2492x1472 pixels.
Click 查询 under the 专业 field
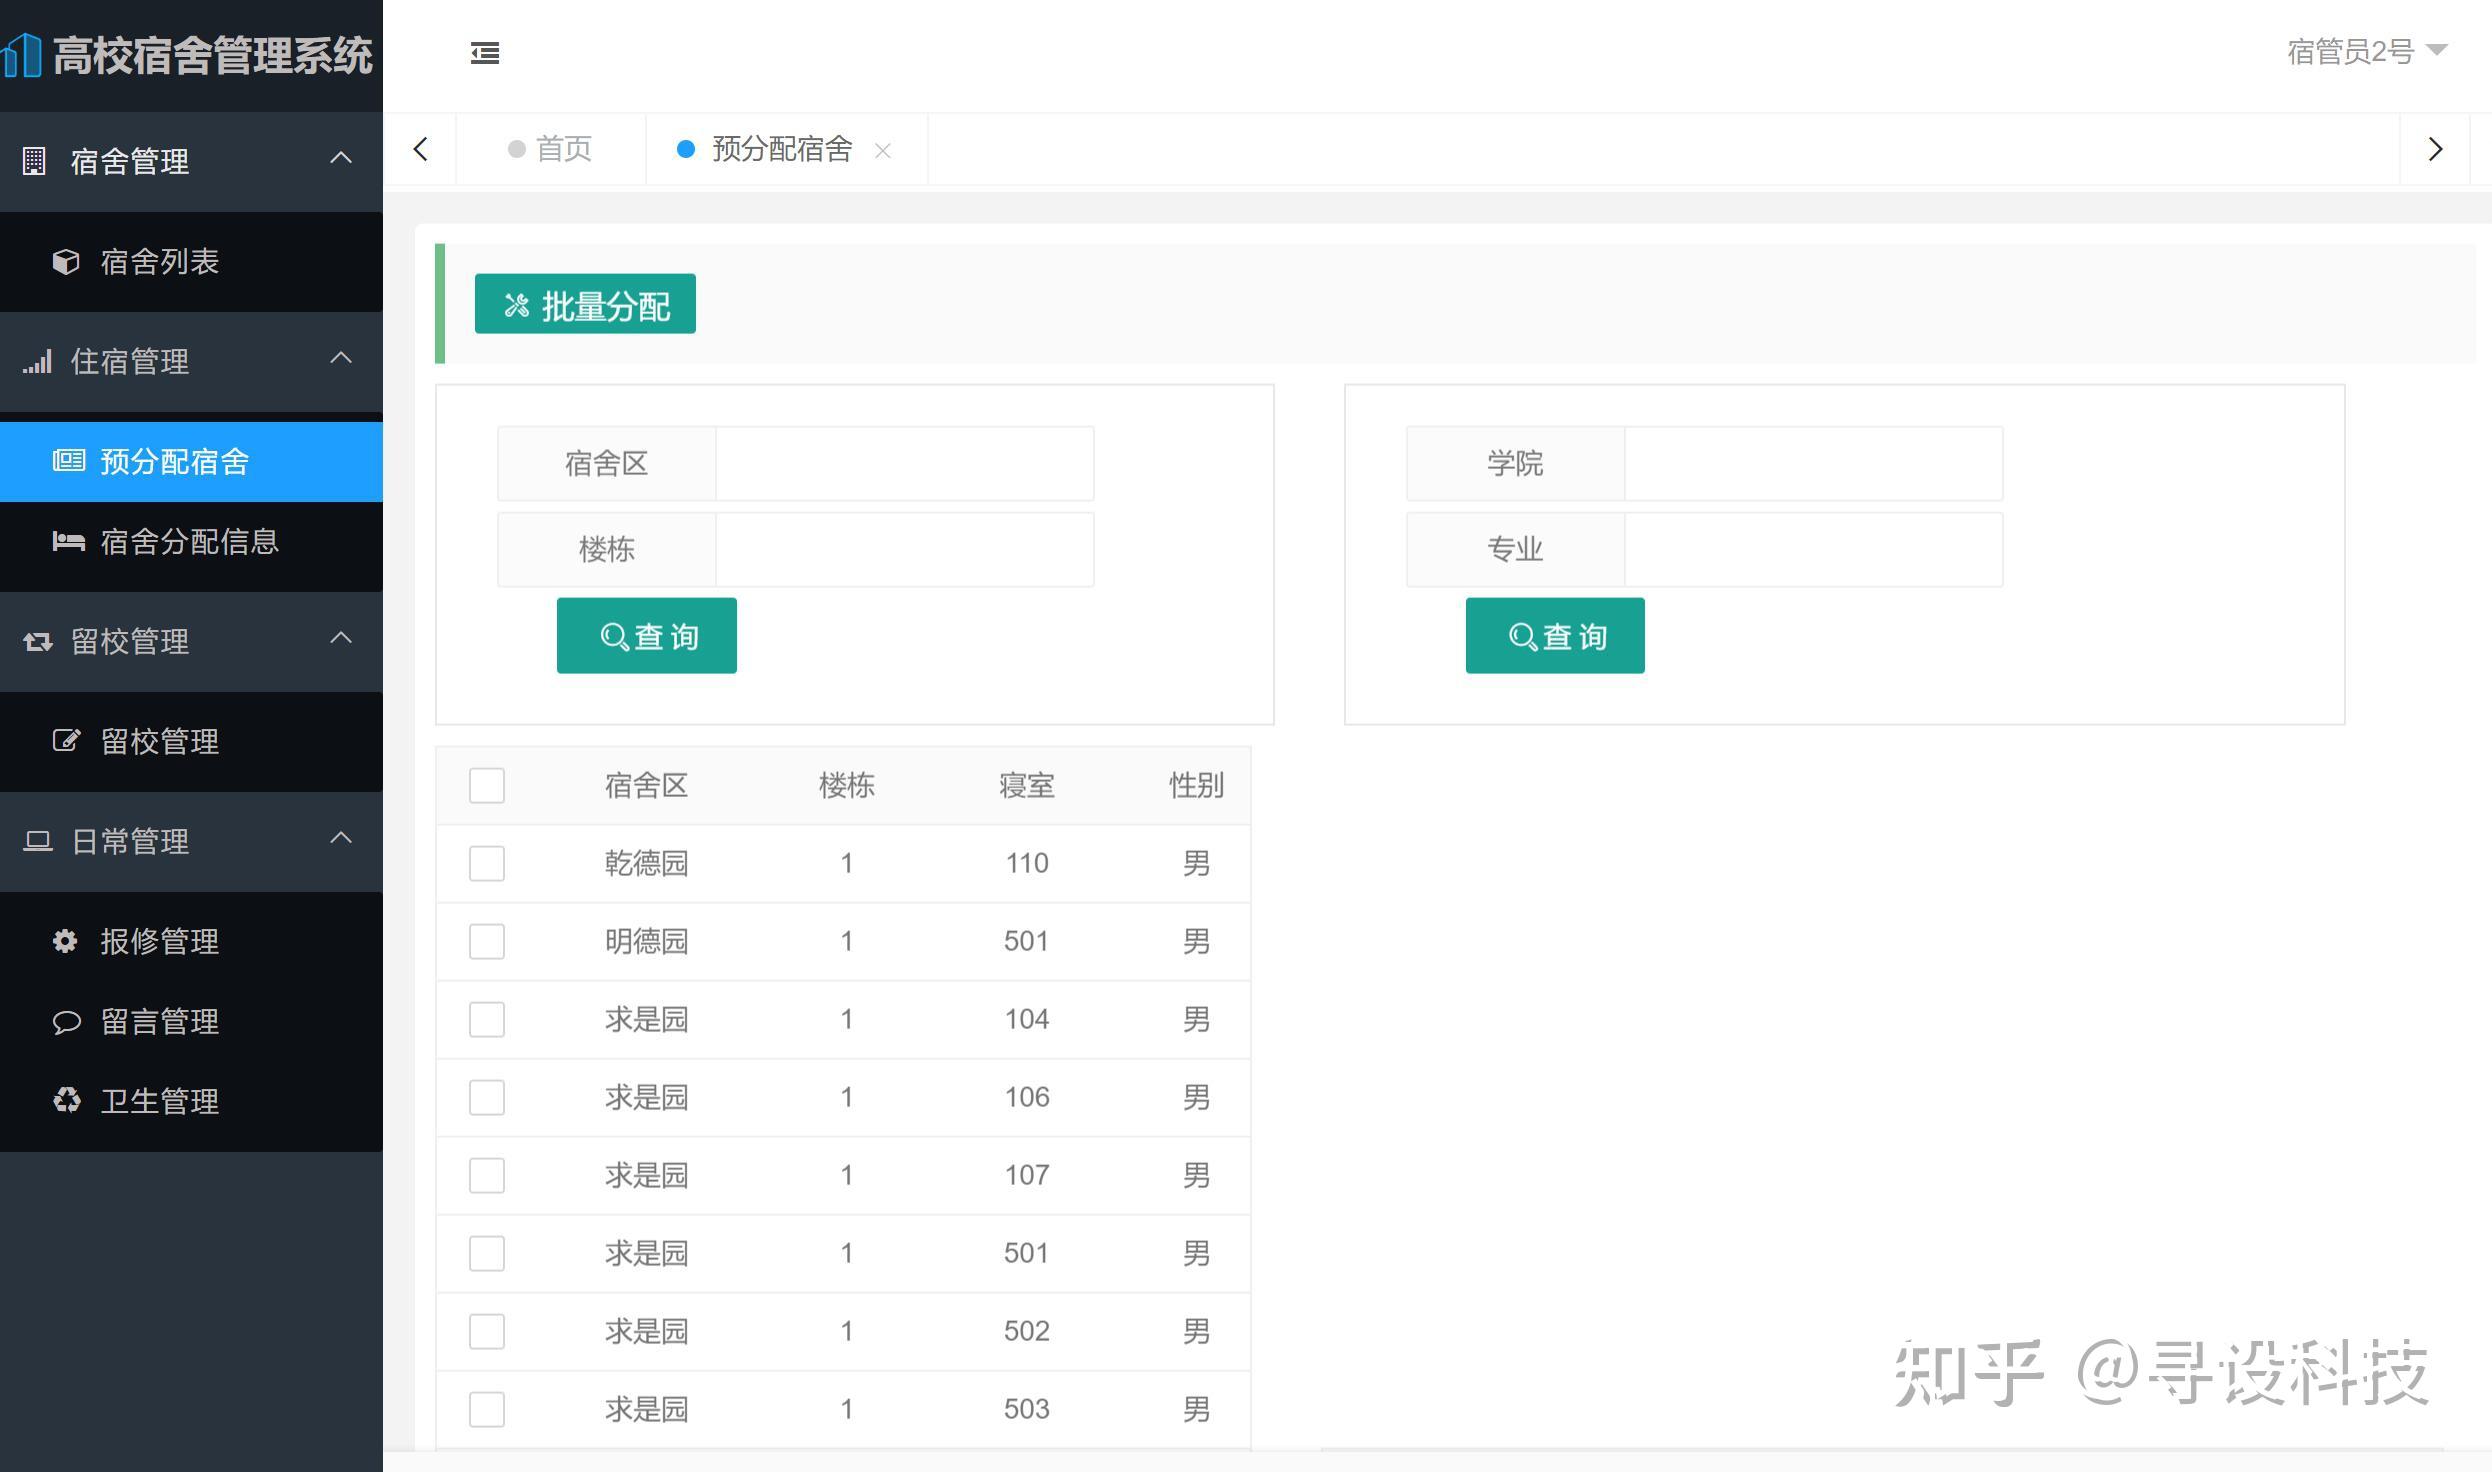click(1555, 636)
